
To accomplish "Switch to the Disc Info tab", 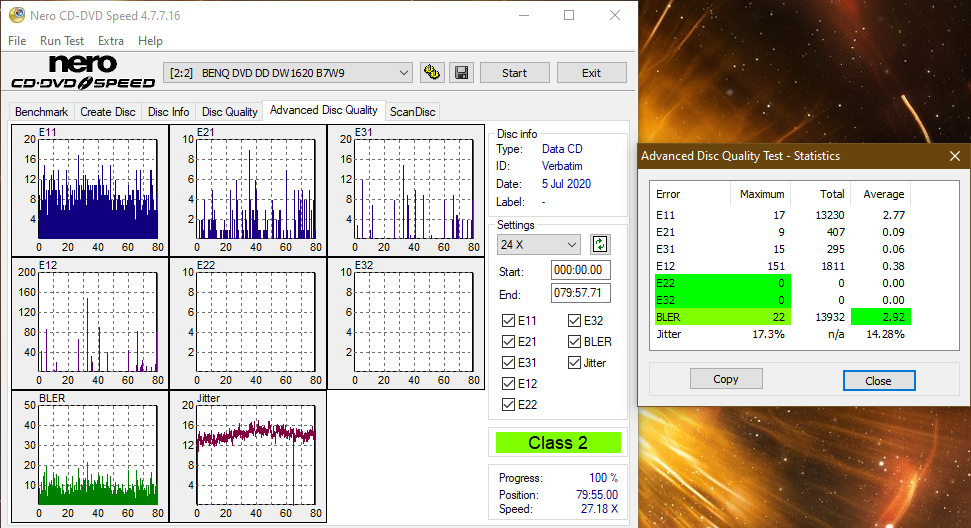I will tap(168, 112).
